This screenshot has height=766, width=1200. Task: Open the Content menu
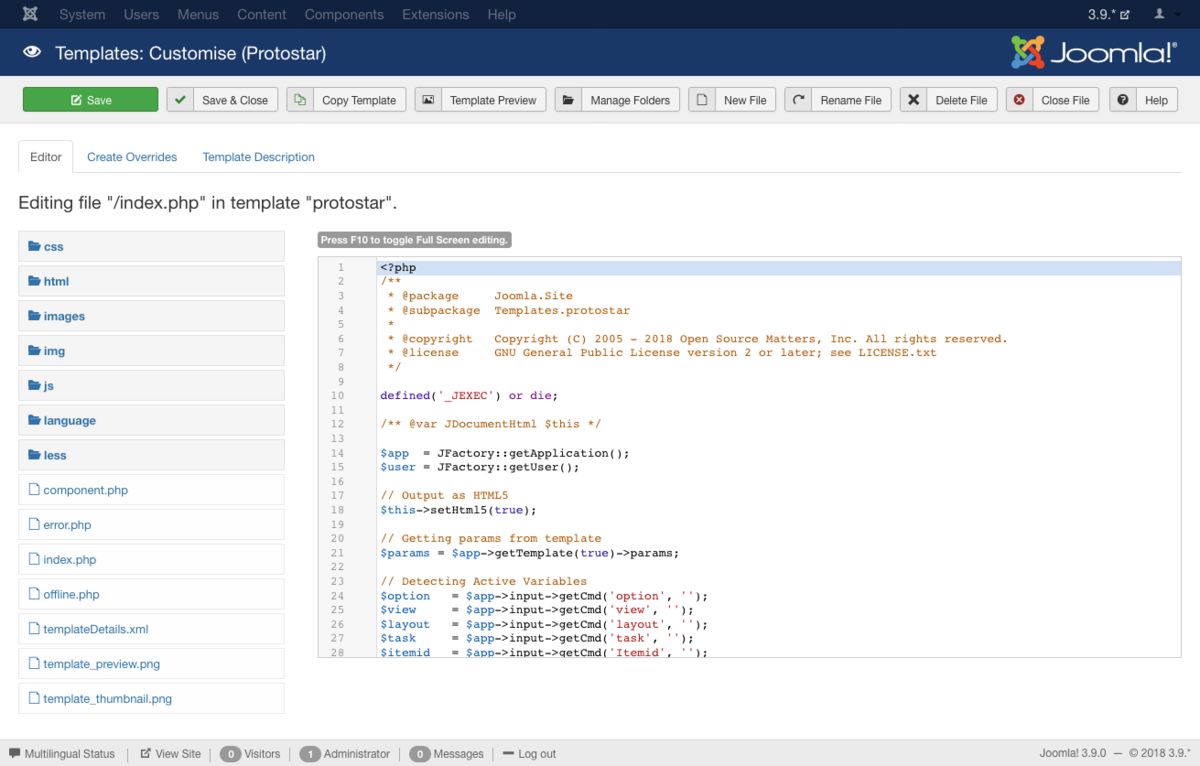tap(262, 14)
